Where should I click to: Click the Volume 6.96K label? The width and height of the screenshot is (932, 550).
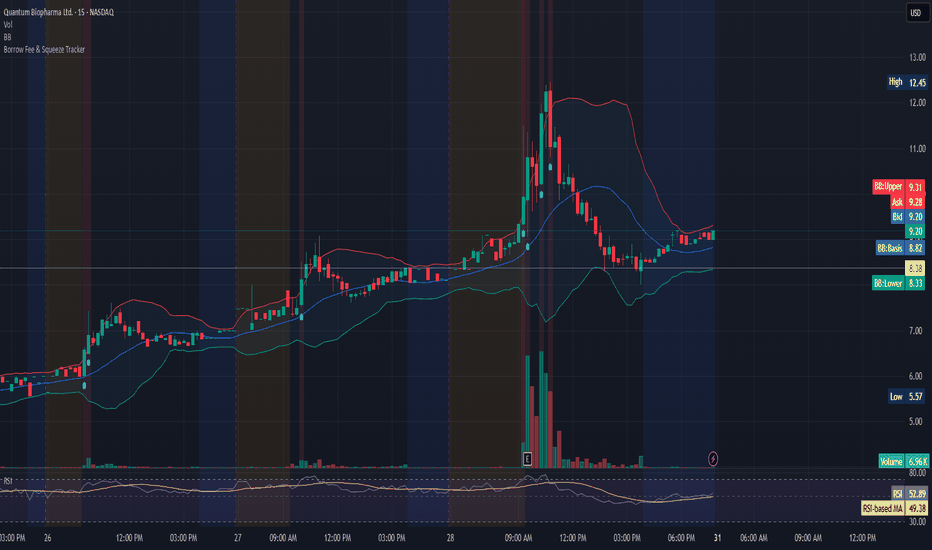point(903,461)
